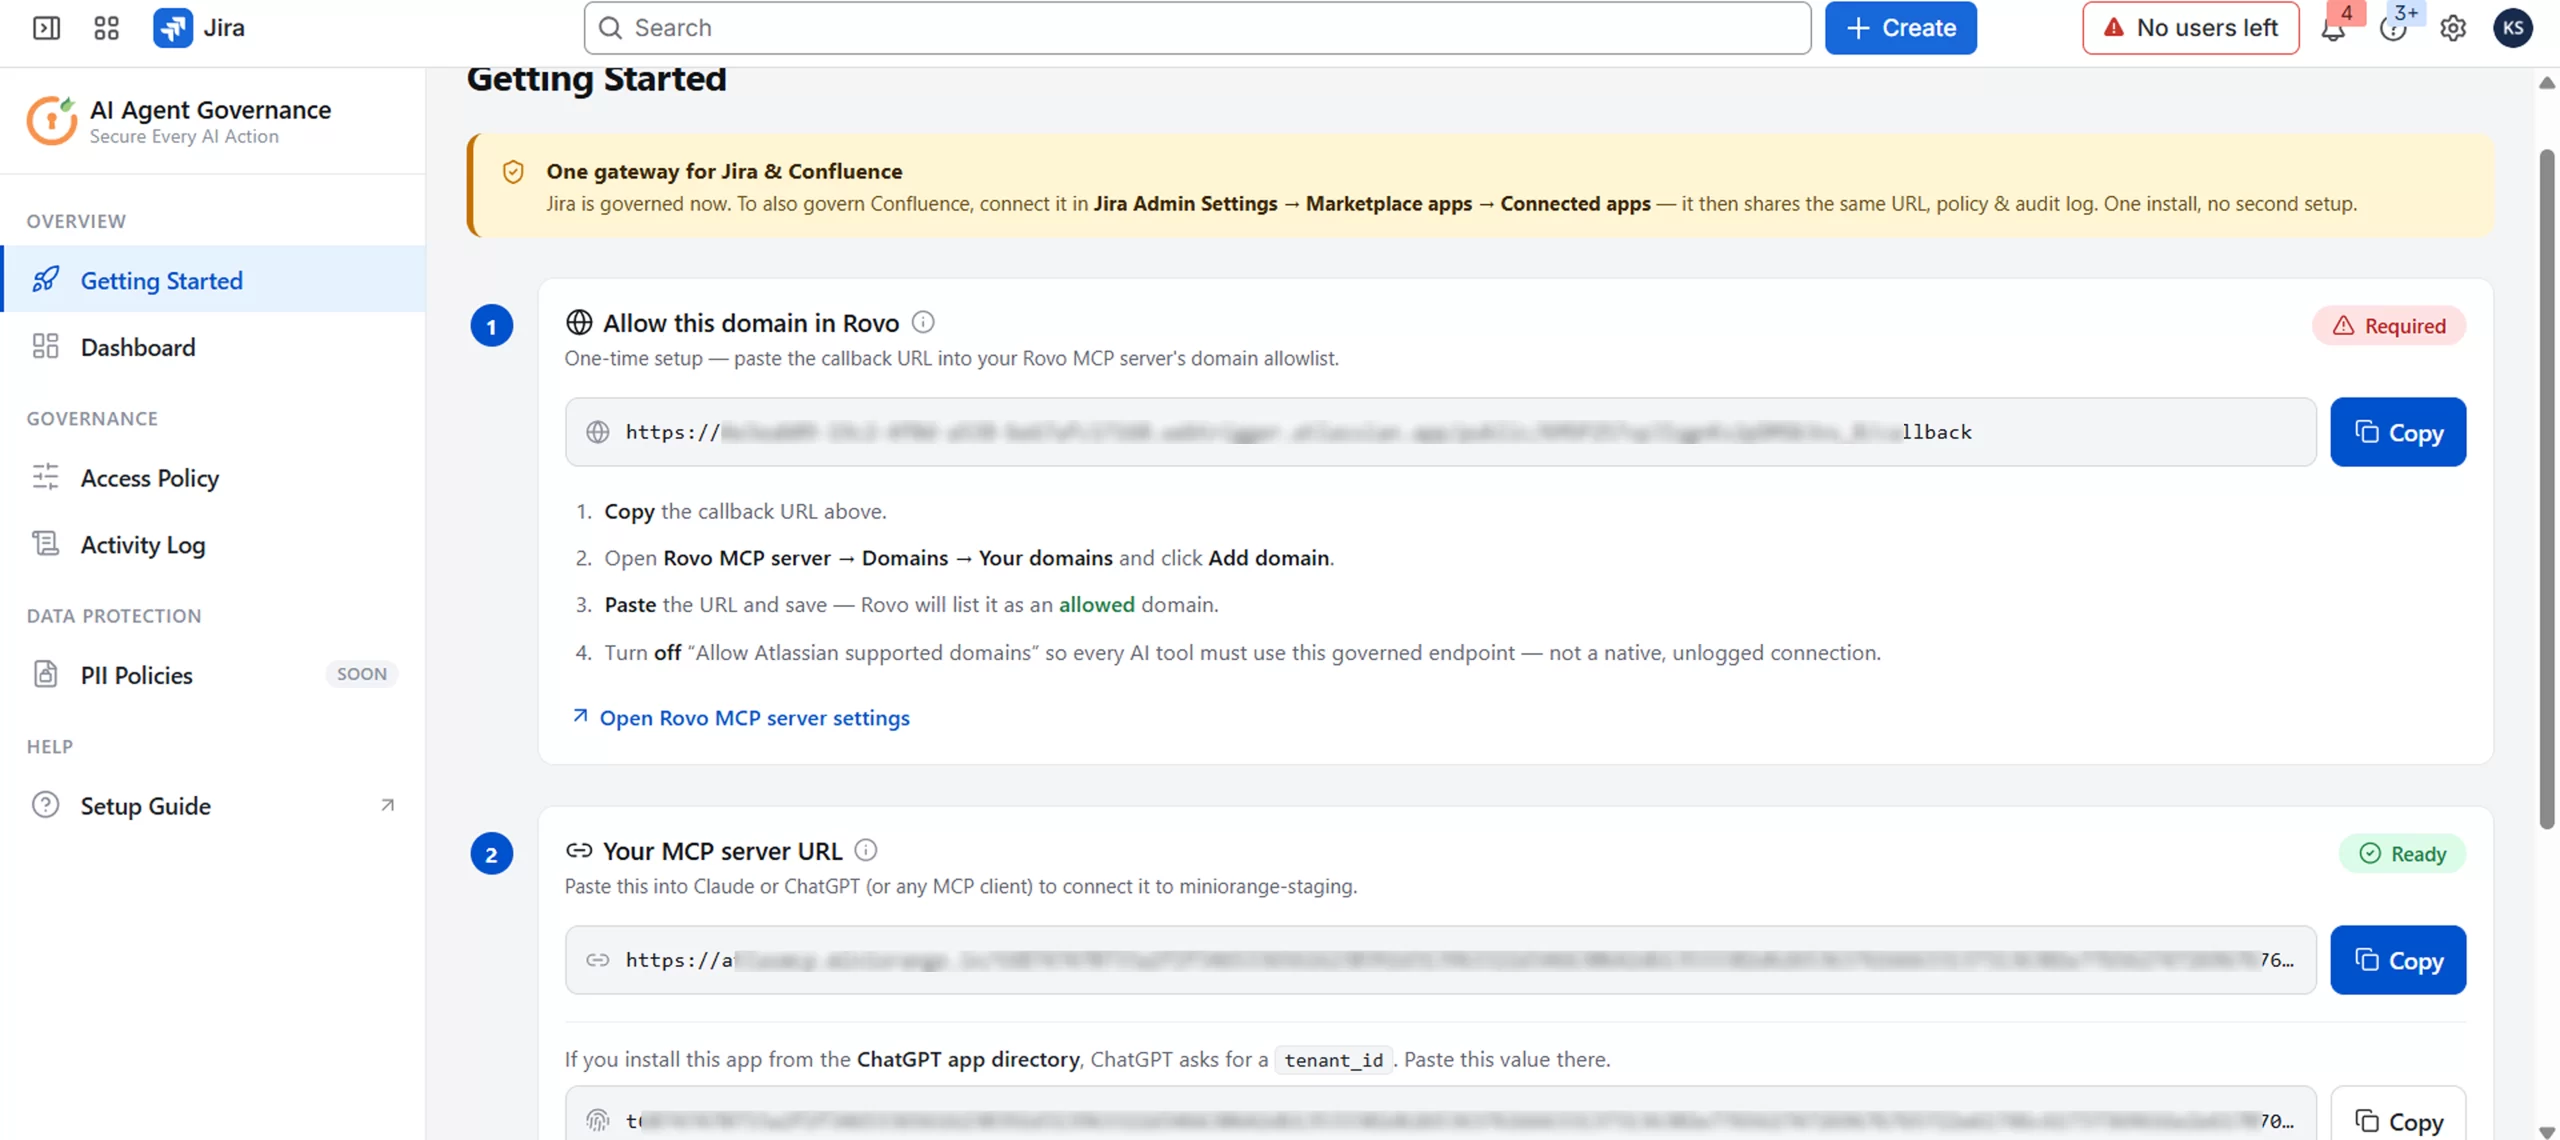2560x1140 pixels.
Task: Select PII Policies in Data Protection
Action: (214, 675)
